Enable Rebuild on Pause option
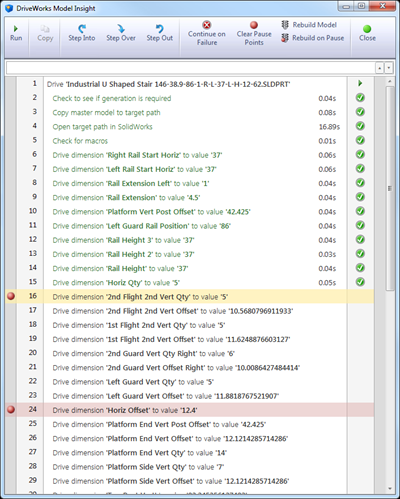 click(312, 38)
